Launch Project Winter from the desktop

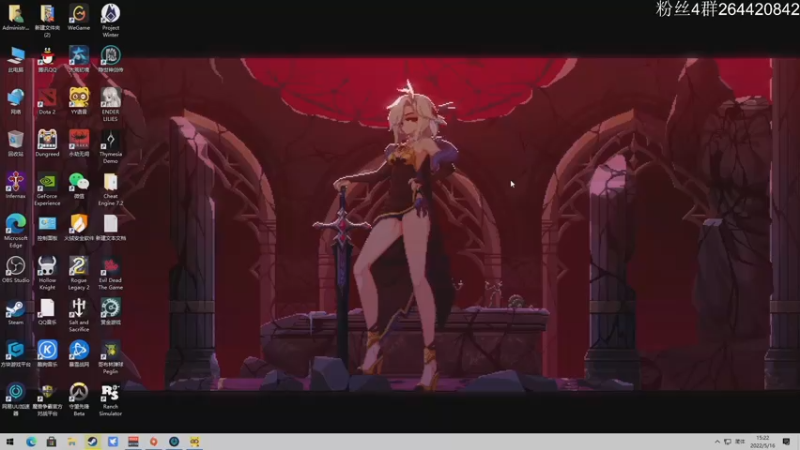(x=110, y=14)
